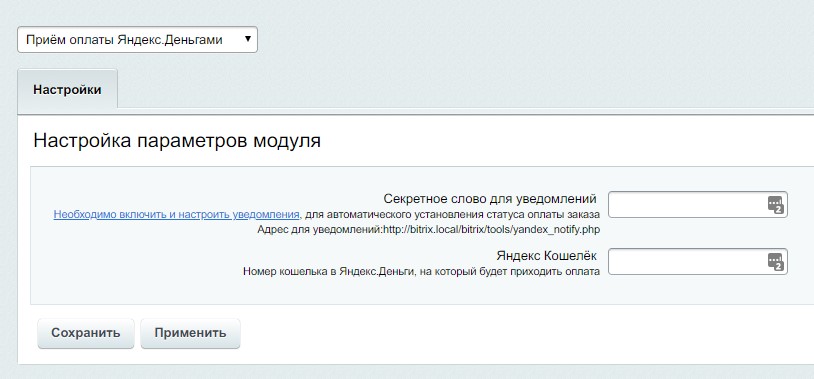Switch to the Настройки tab
Viewport: 814px width, 379px height.
point(67,89)
